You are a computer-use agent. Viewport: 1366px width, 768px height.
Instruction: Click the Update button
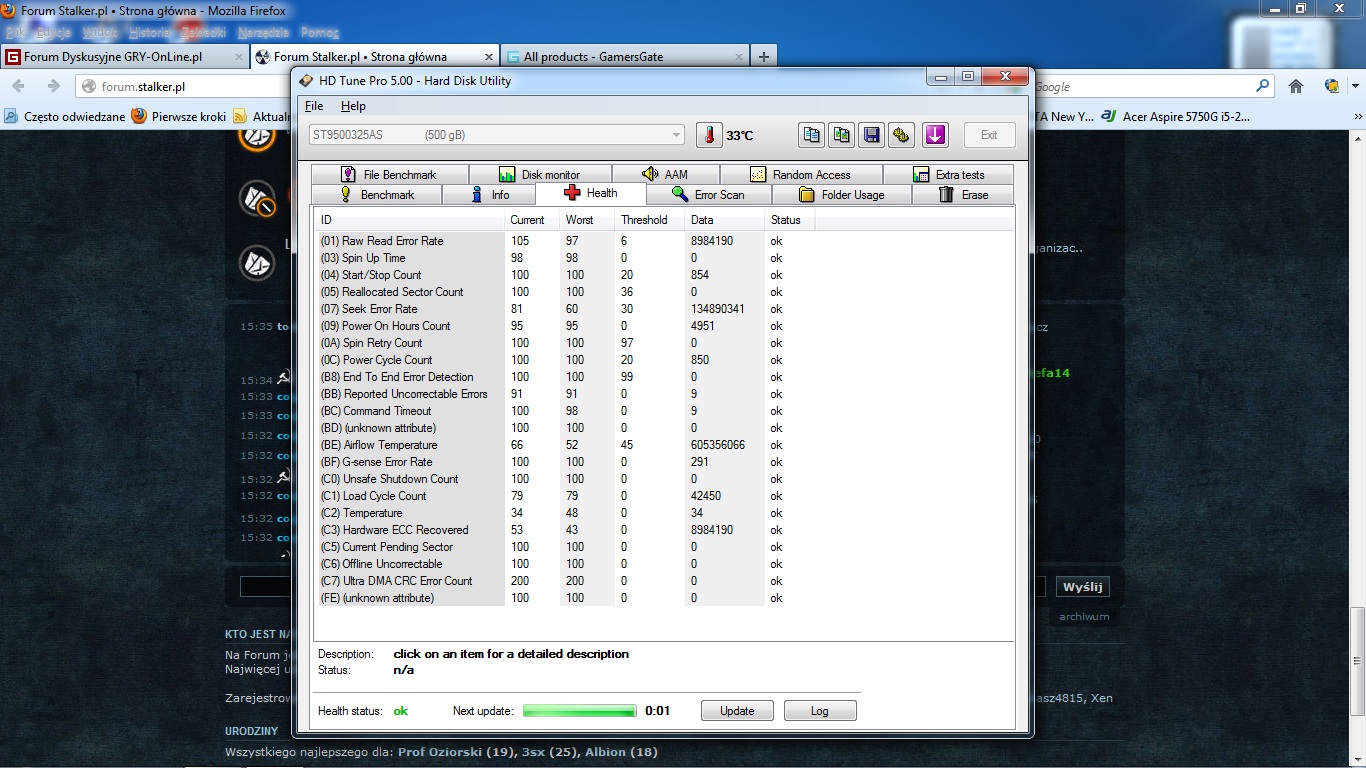click(737, 711)
